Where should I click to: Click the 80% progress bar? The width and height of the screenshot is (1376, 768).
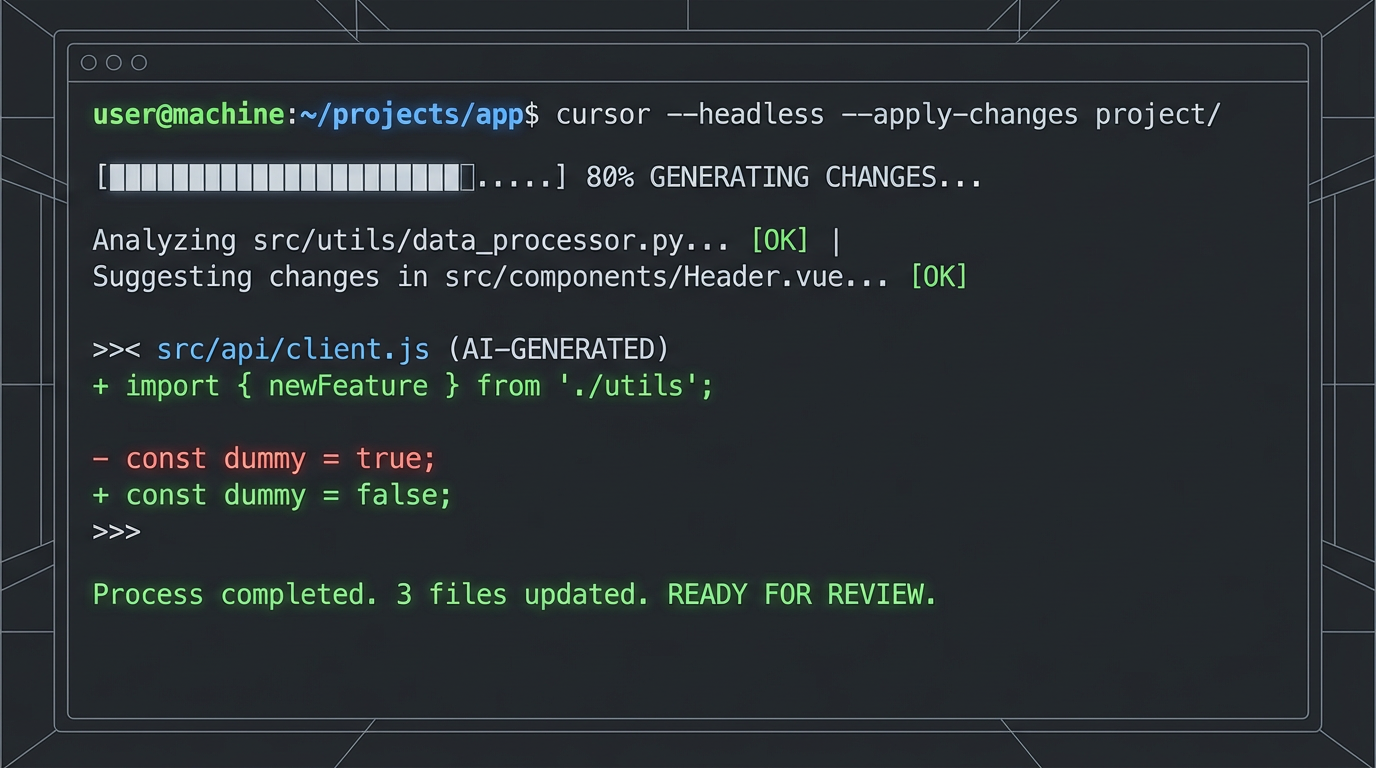pyautogui.click(x=330, y=177)
